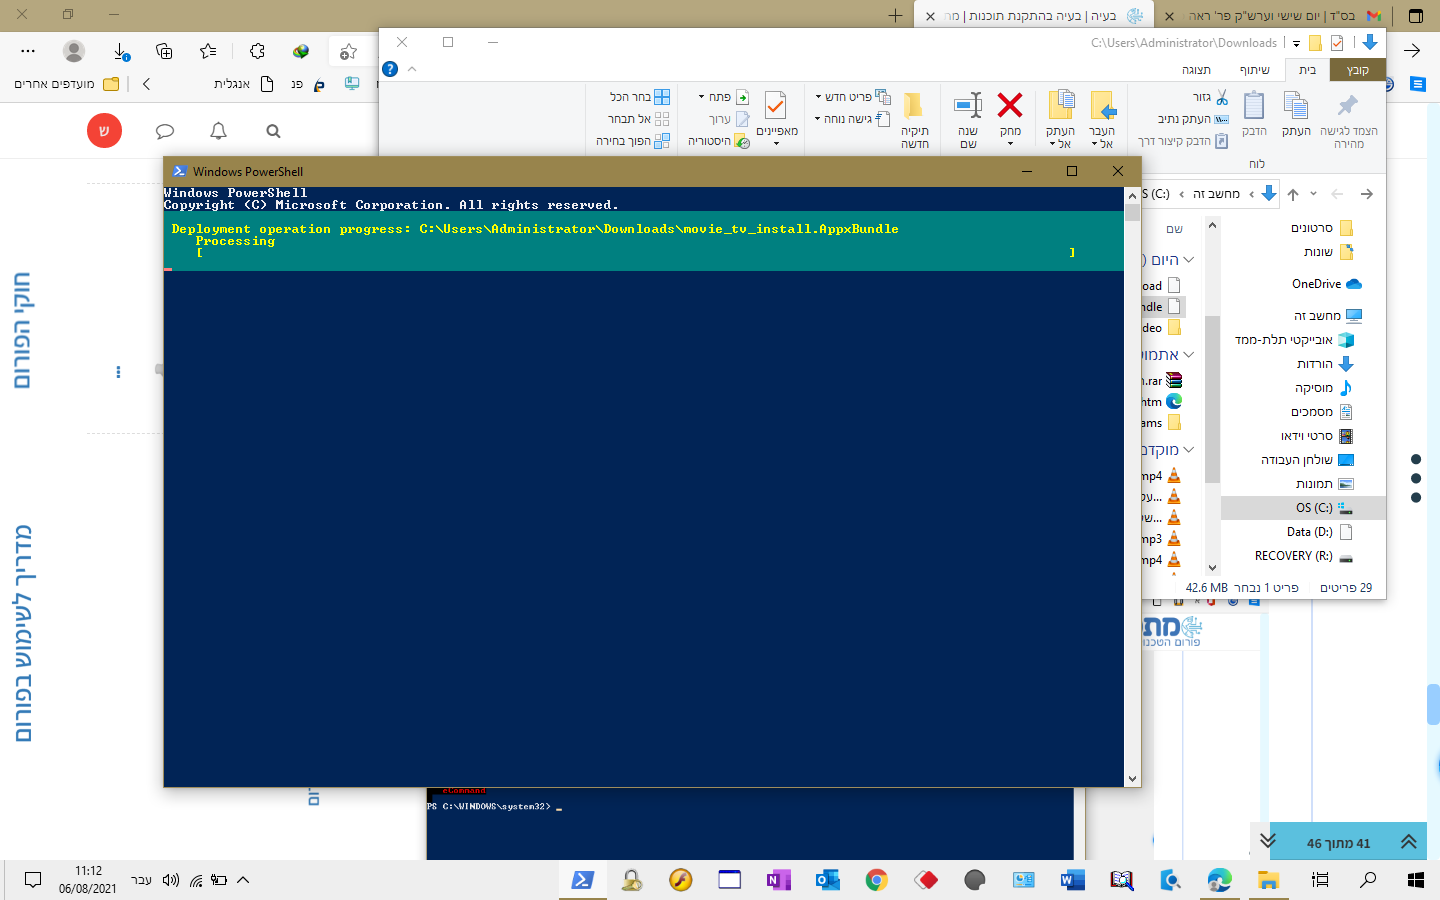Click the red ש user avatar on forum
Image resolution: width=1440 pixels, height=900 pixels.
tap(104, 131)
